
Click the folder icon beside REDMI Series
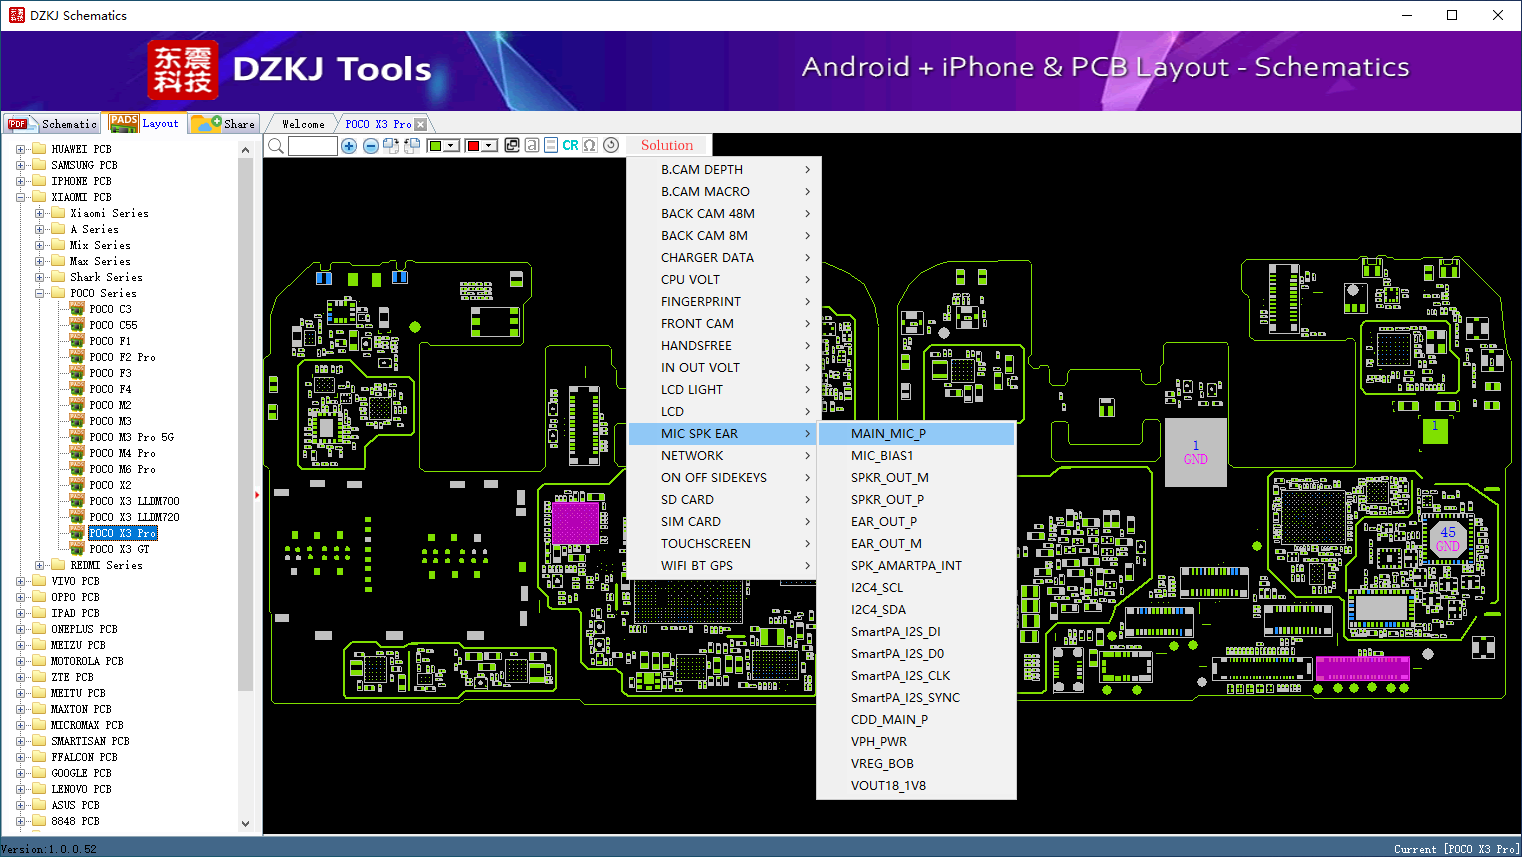(59, 565)
